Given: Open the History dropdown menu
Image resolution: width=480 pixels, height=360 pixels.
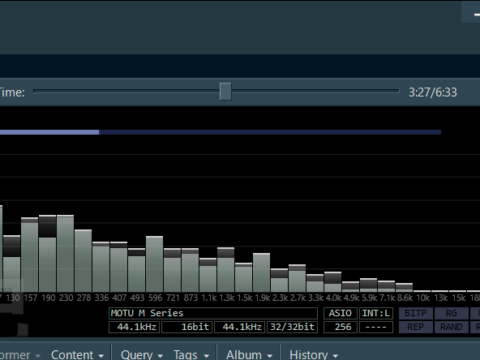Looking at the screenshot, I should point(314,355).
